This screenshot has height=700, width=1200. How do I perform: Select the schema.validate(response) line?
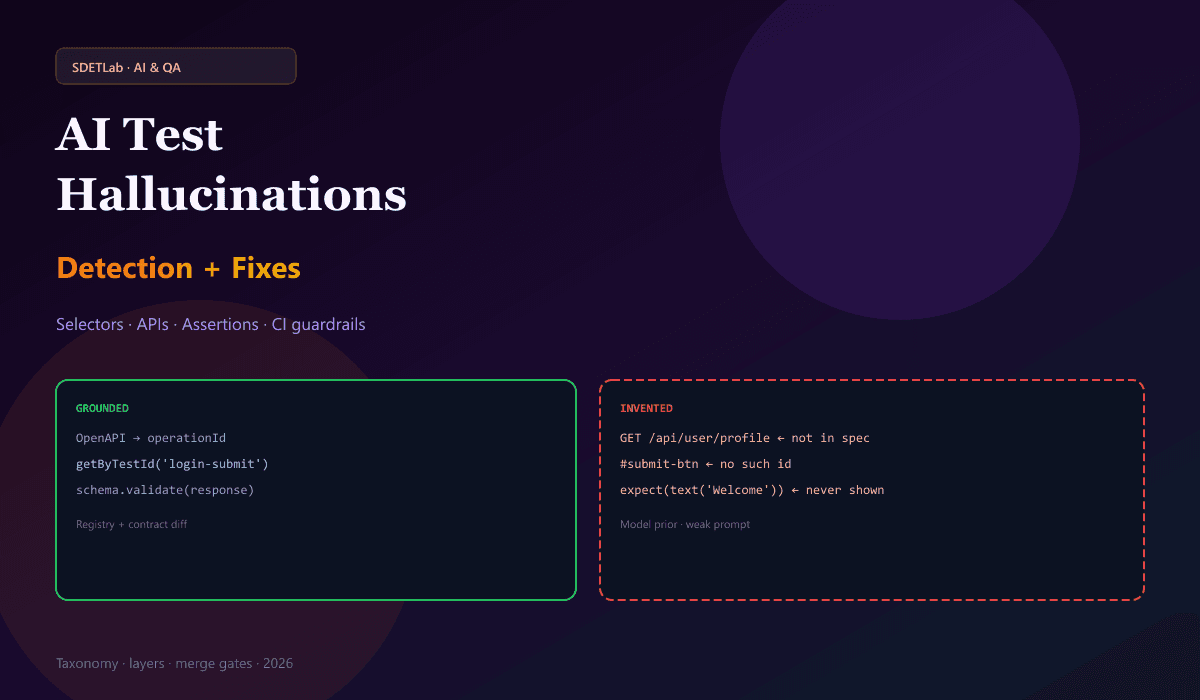click(x=165, y=490)
